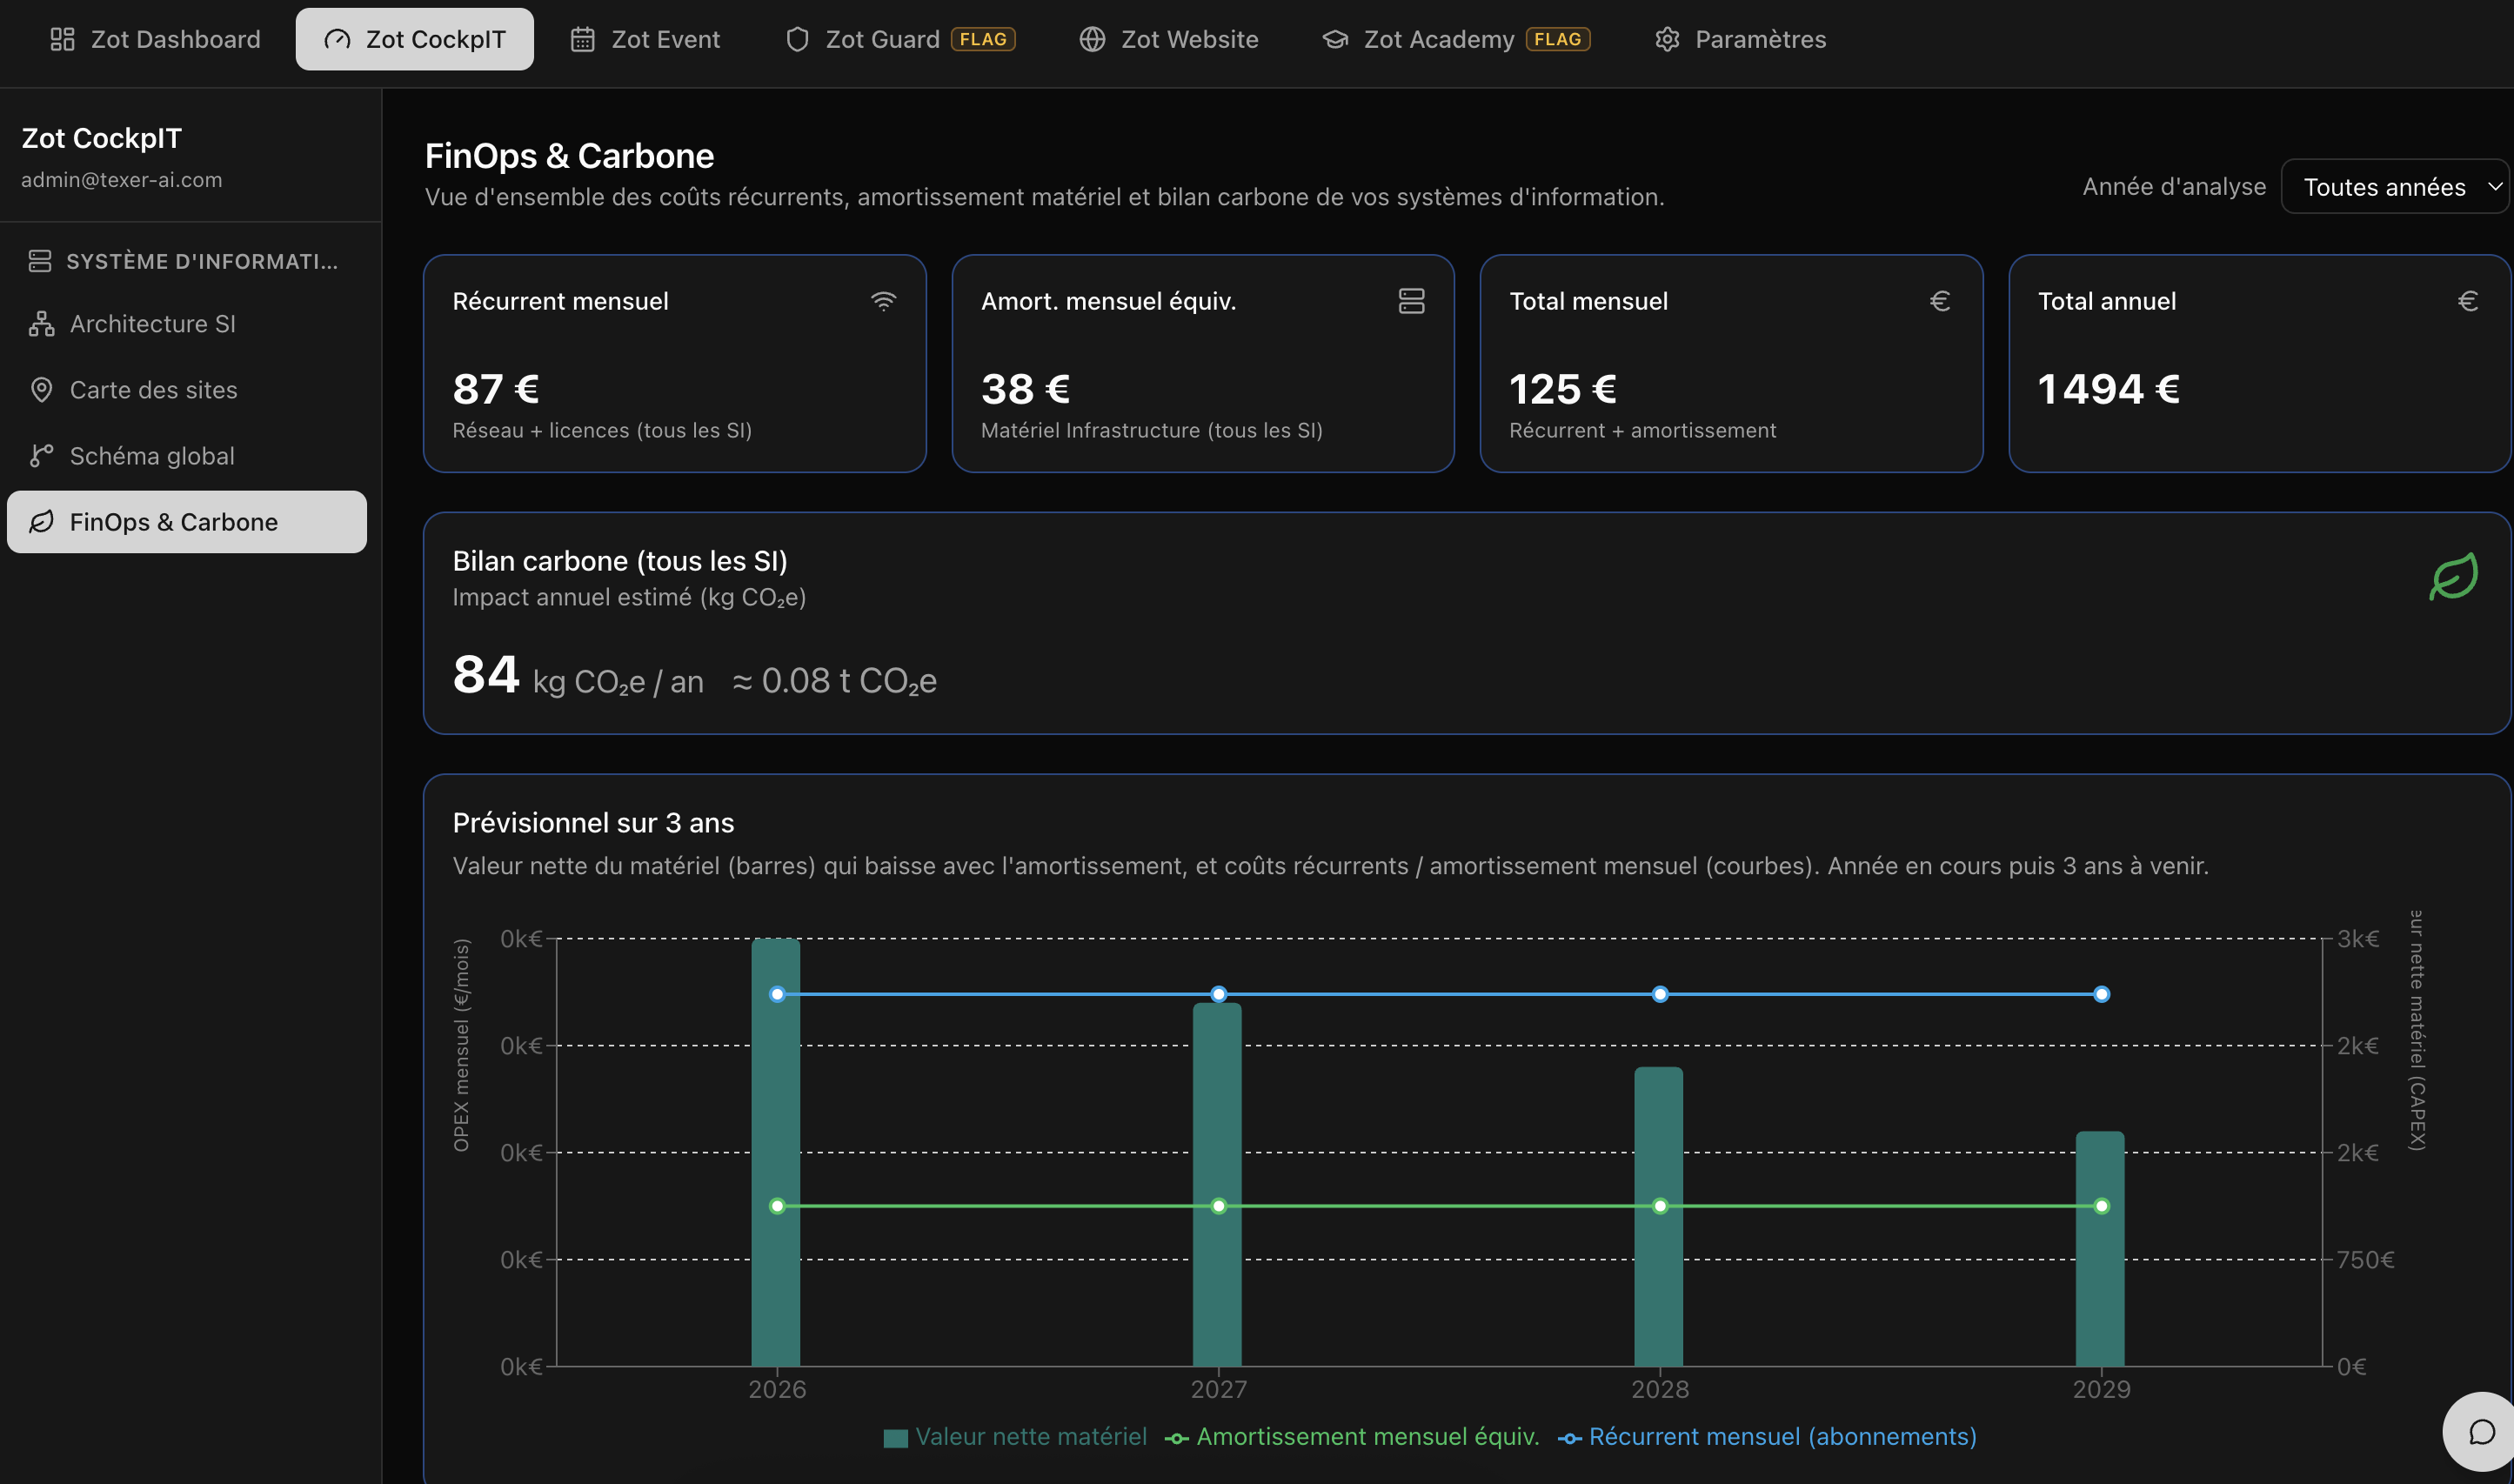Toggle Amortissement mensuel équiv. legend entry
The width and height of the screenshot is (2514, 1484).
(1352, 1437)
